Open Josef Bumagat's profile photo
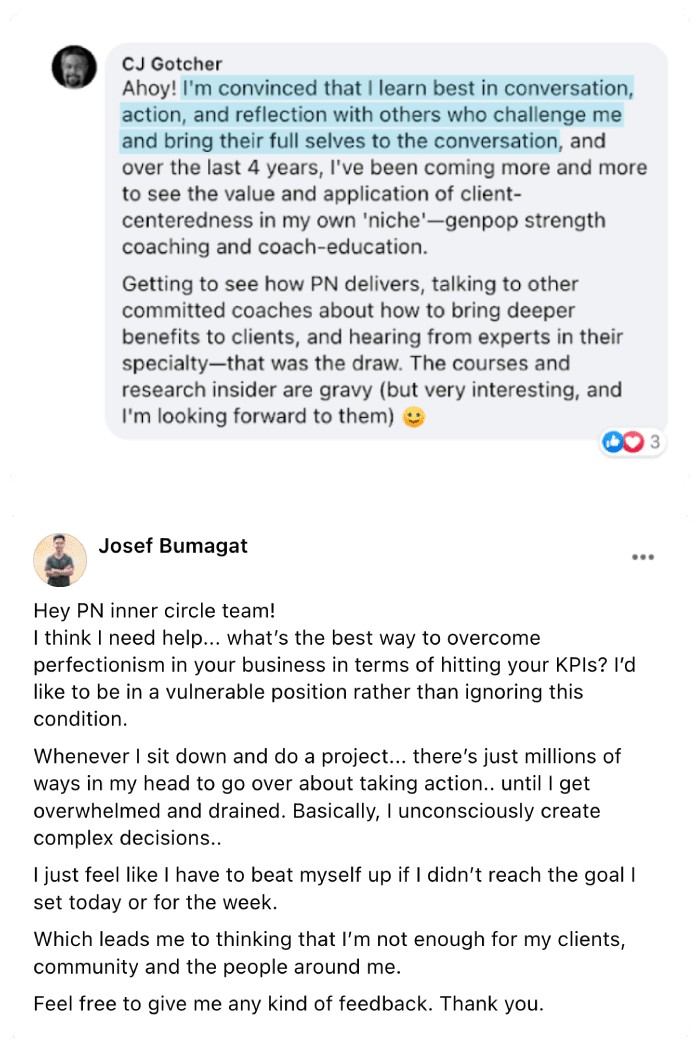 [60, 560]
